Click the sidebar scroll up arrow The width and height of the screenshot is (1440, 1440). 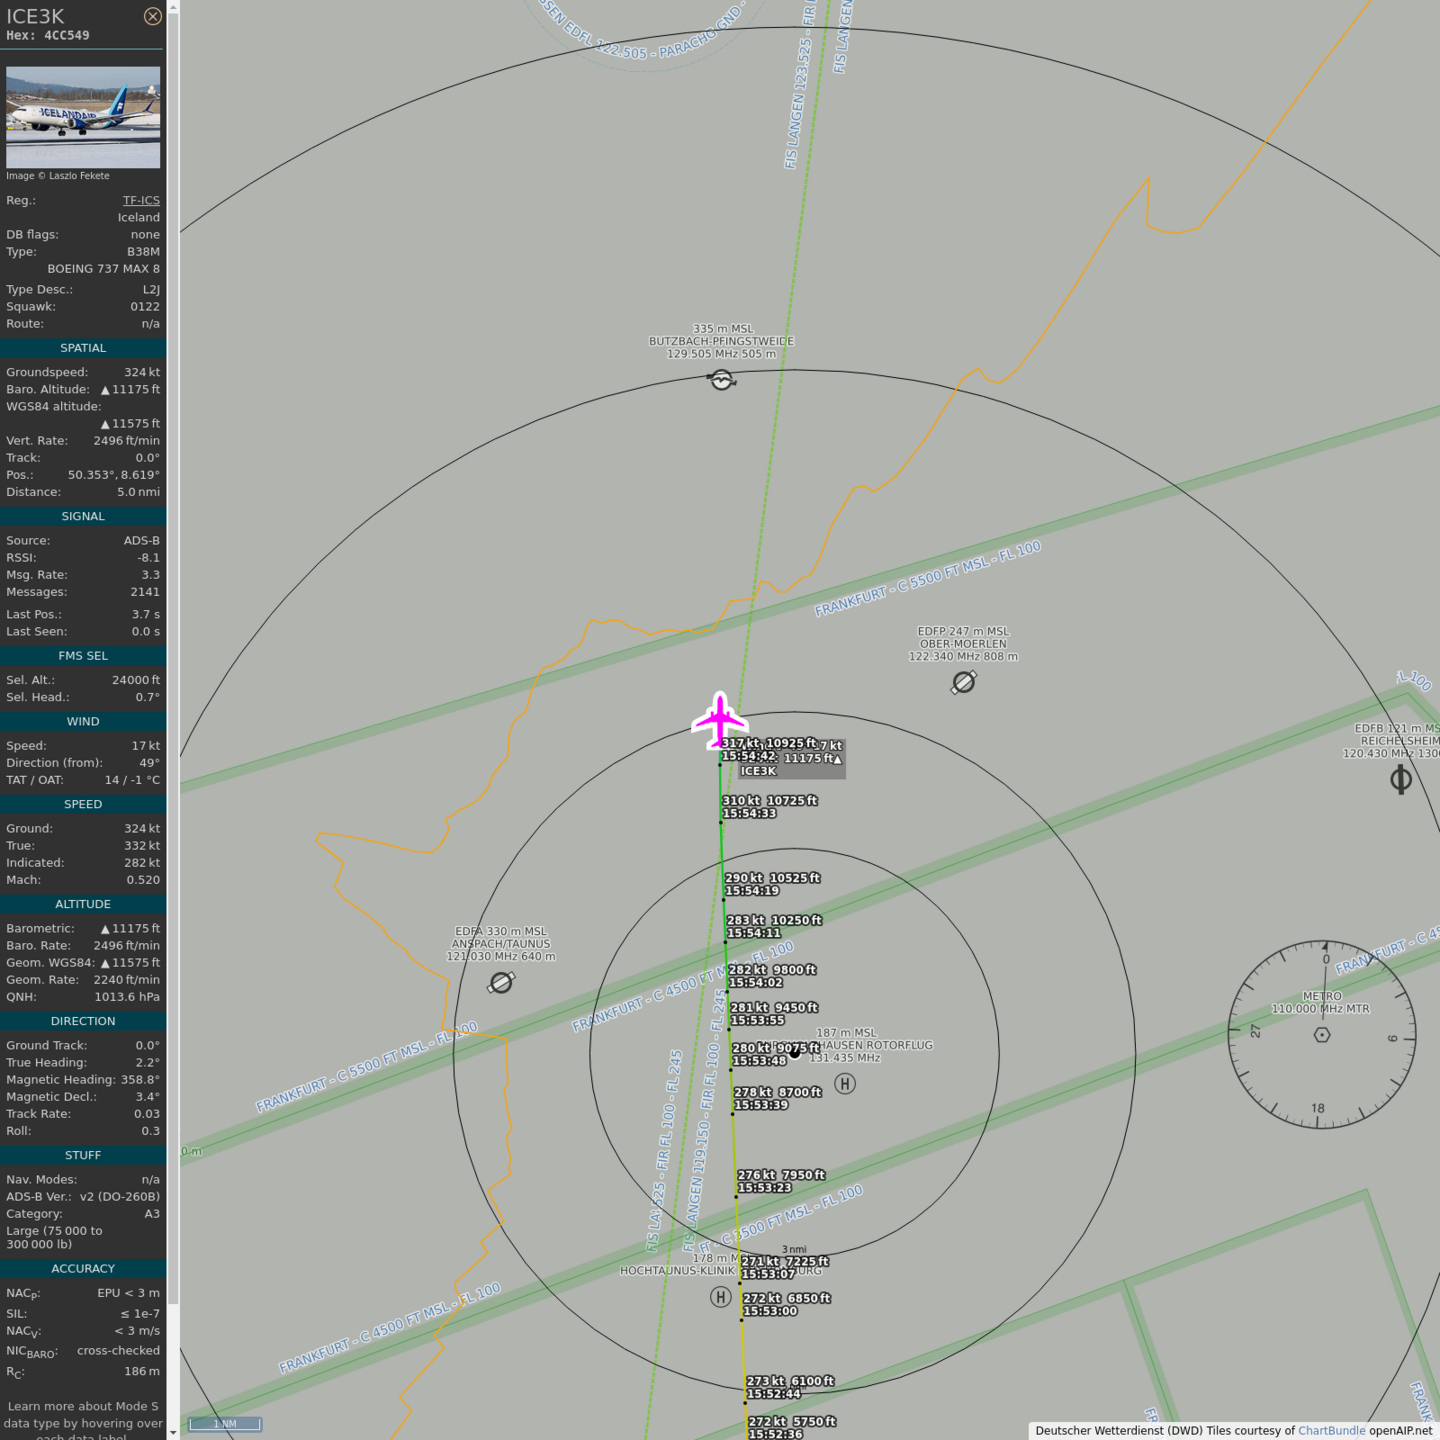click(173, 7)
